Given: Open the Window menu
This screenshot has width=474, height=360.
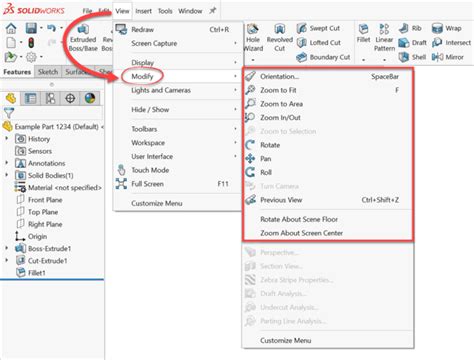Looking at the screenshot, I should pos(190,11).
